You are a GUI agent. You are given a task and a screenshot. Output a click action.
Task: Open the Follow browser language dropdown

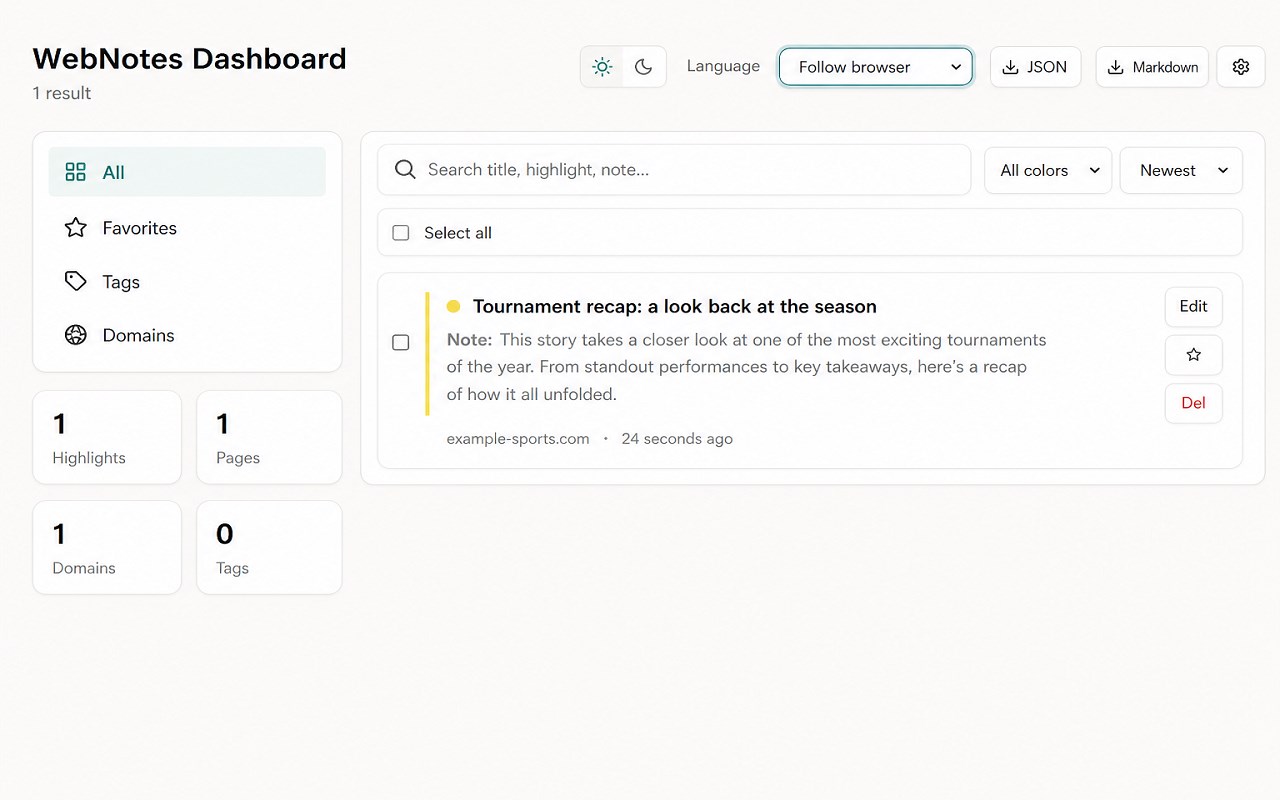pos(876,67)
